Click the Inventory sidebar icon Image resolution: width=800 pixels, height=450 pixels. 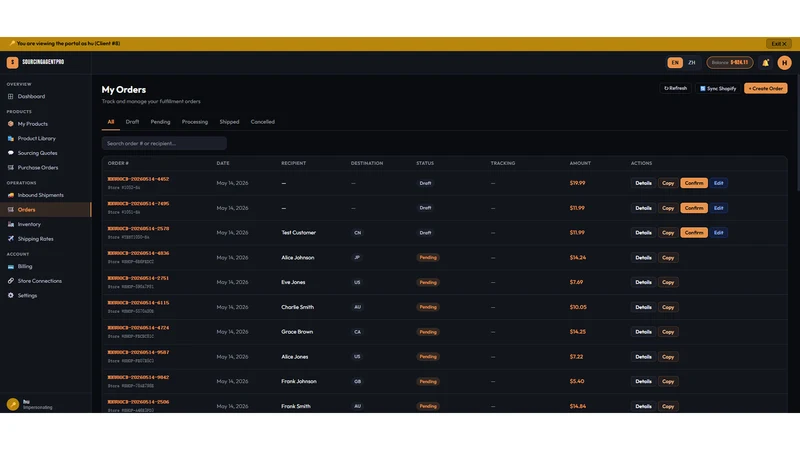coord(10,224)
